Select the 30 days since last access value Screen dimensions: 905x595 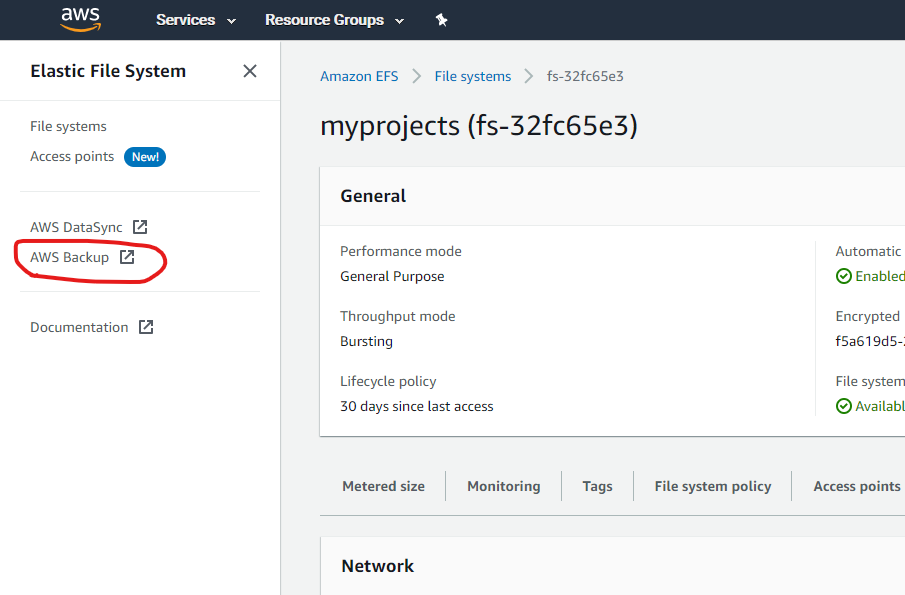click(x=417, y=406)
